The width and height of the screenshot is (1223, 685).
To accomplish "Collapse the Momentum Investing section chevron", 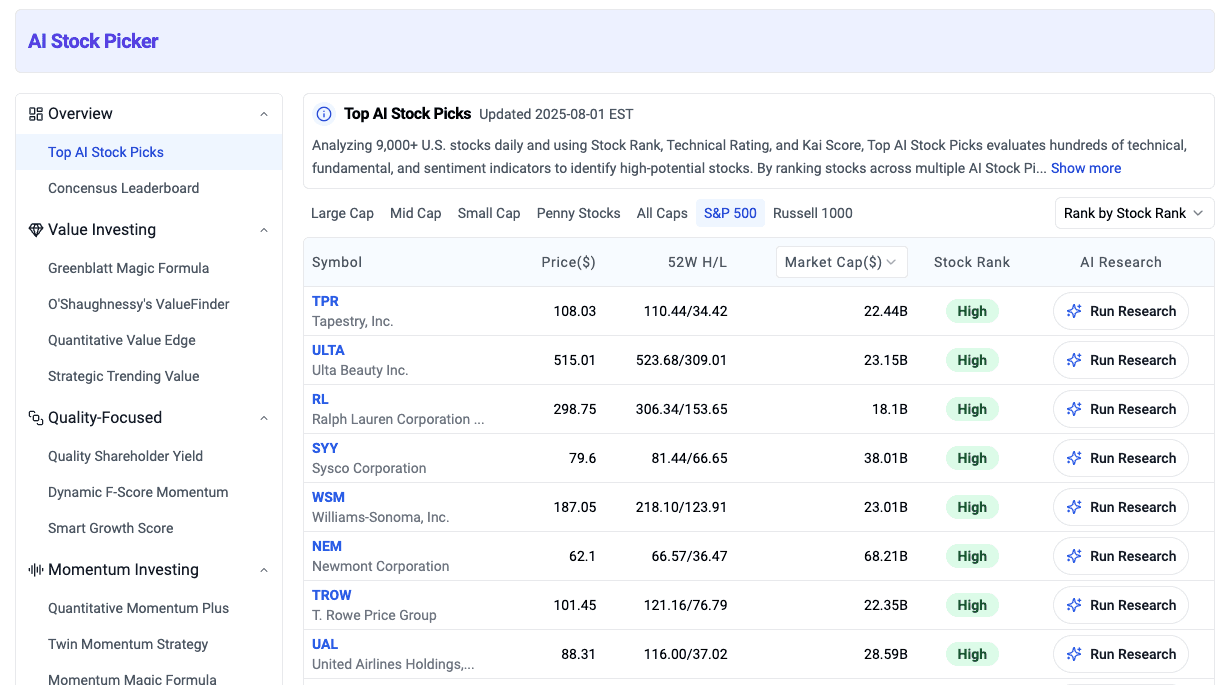I will pos(264,570).
